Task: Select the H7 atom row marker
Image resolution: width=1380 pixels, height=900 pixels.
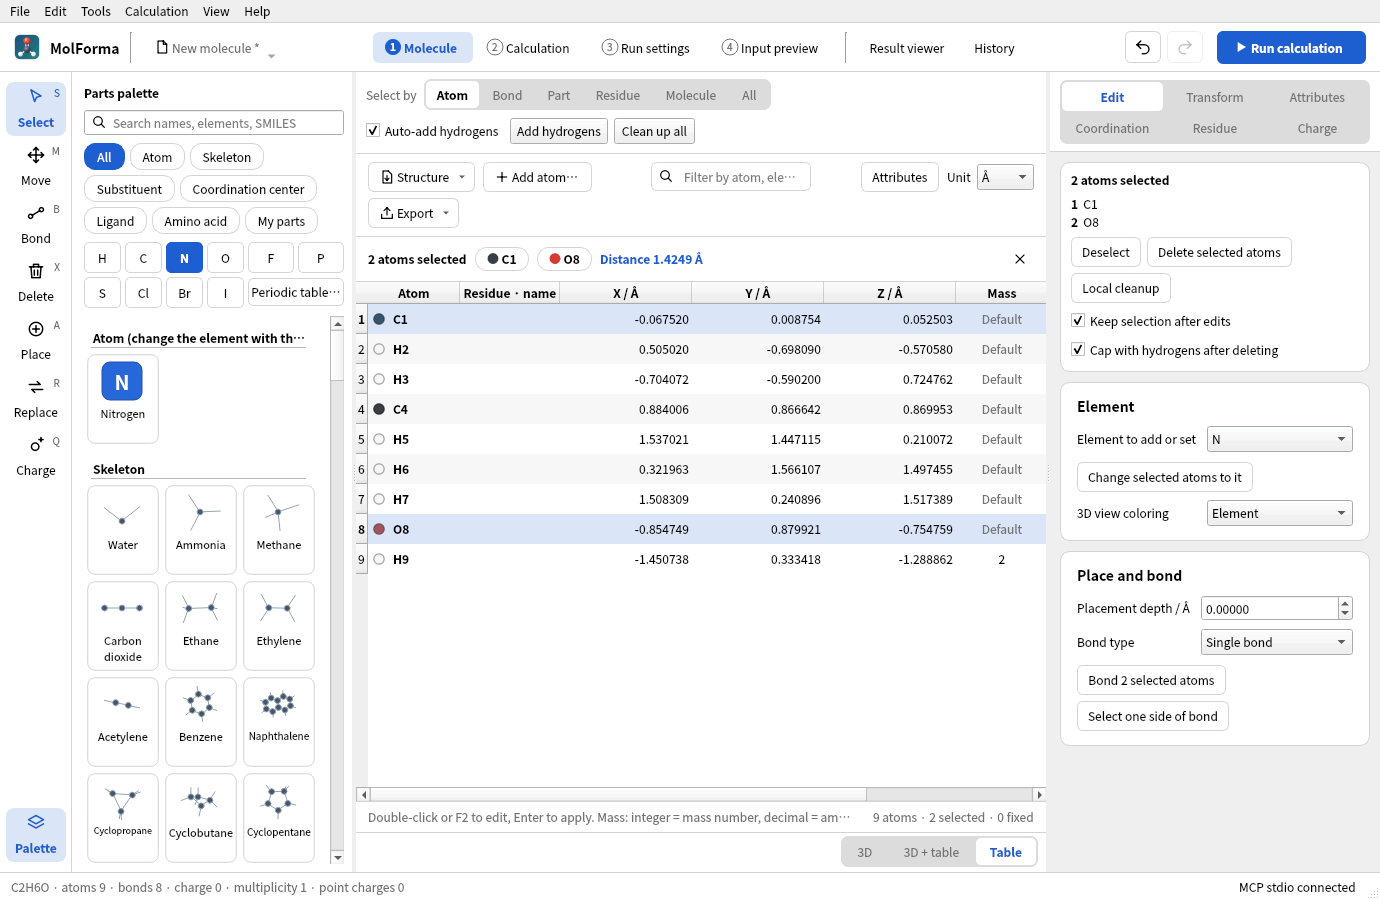Action: pos(379,499)
